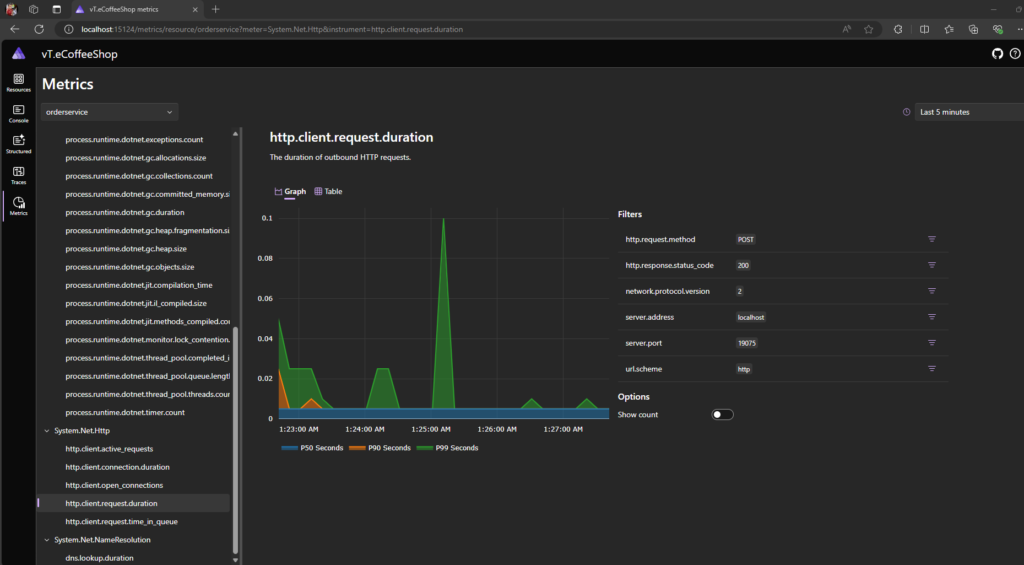Image resolution: width=1024 pixels, height=565 pixels.
Task: Select process.runtime.dotnet.gc.heap.size instrument
Action: coord(126,249)
